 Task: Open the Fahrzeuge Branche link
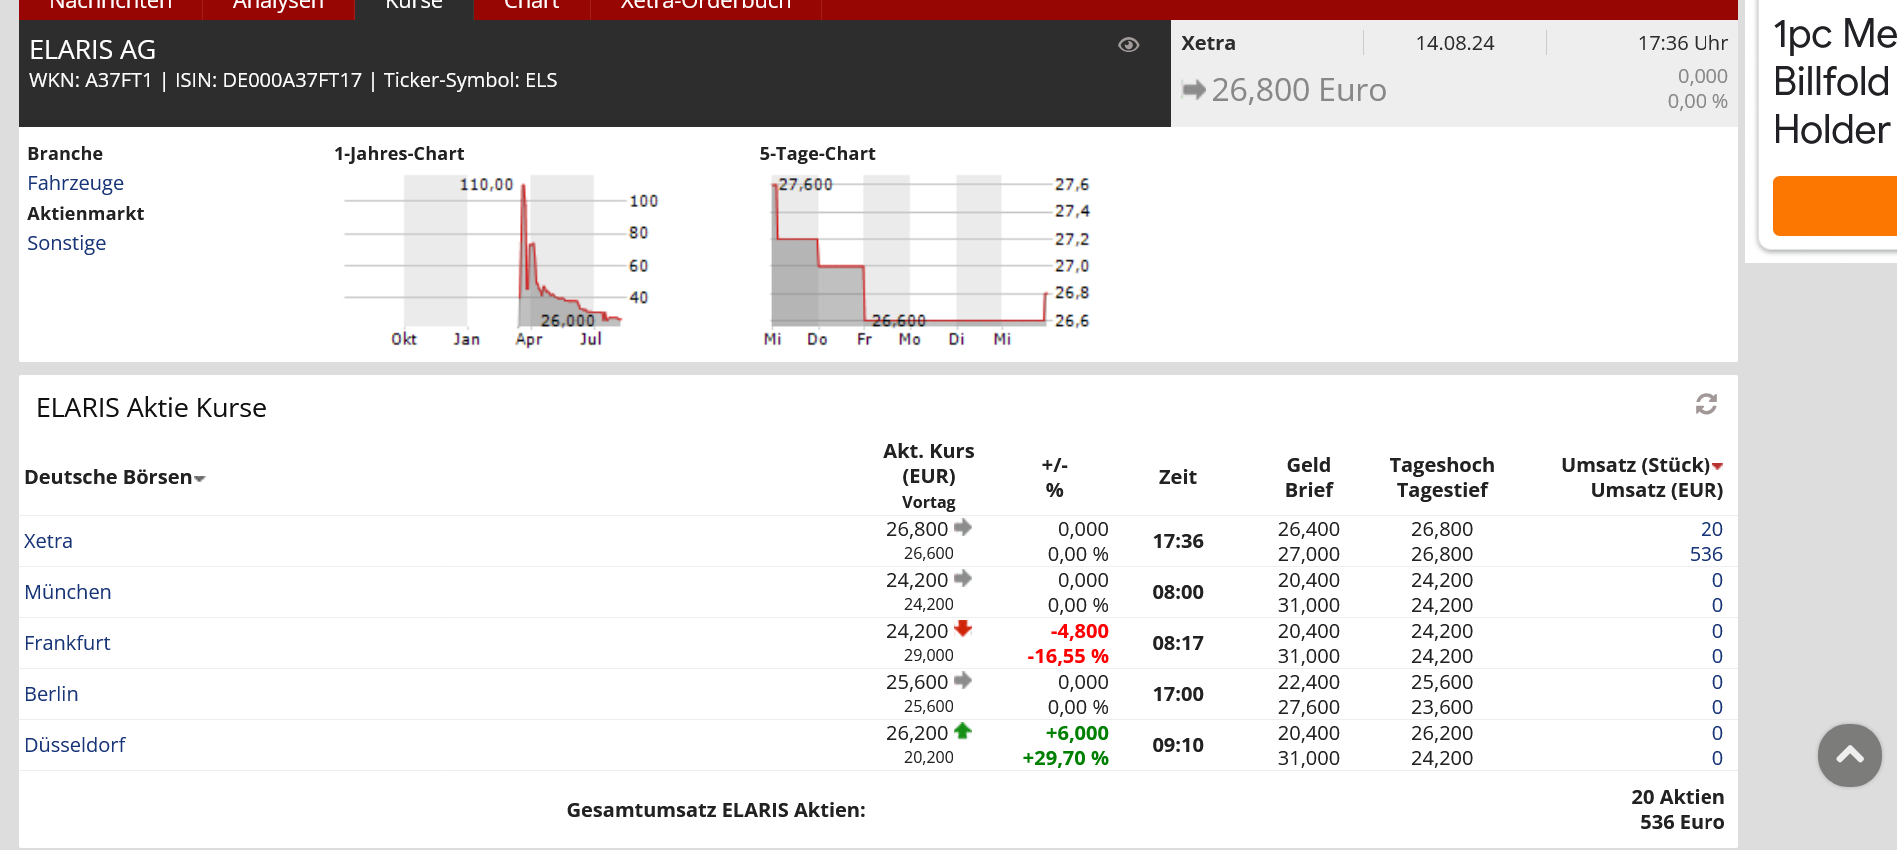(76, 183)
